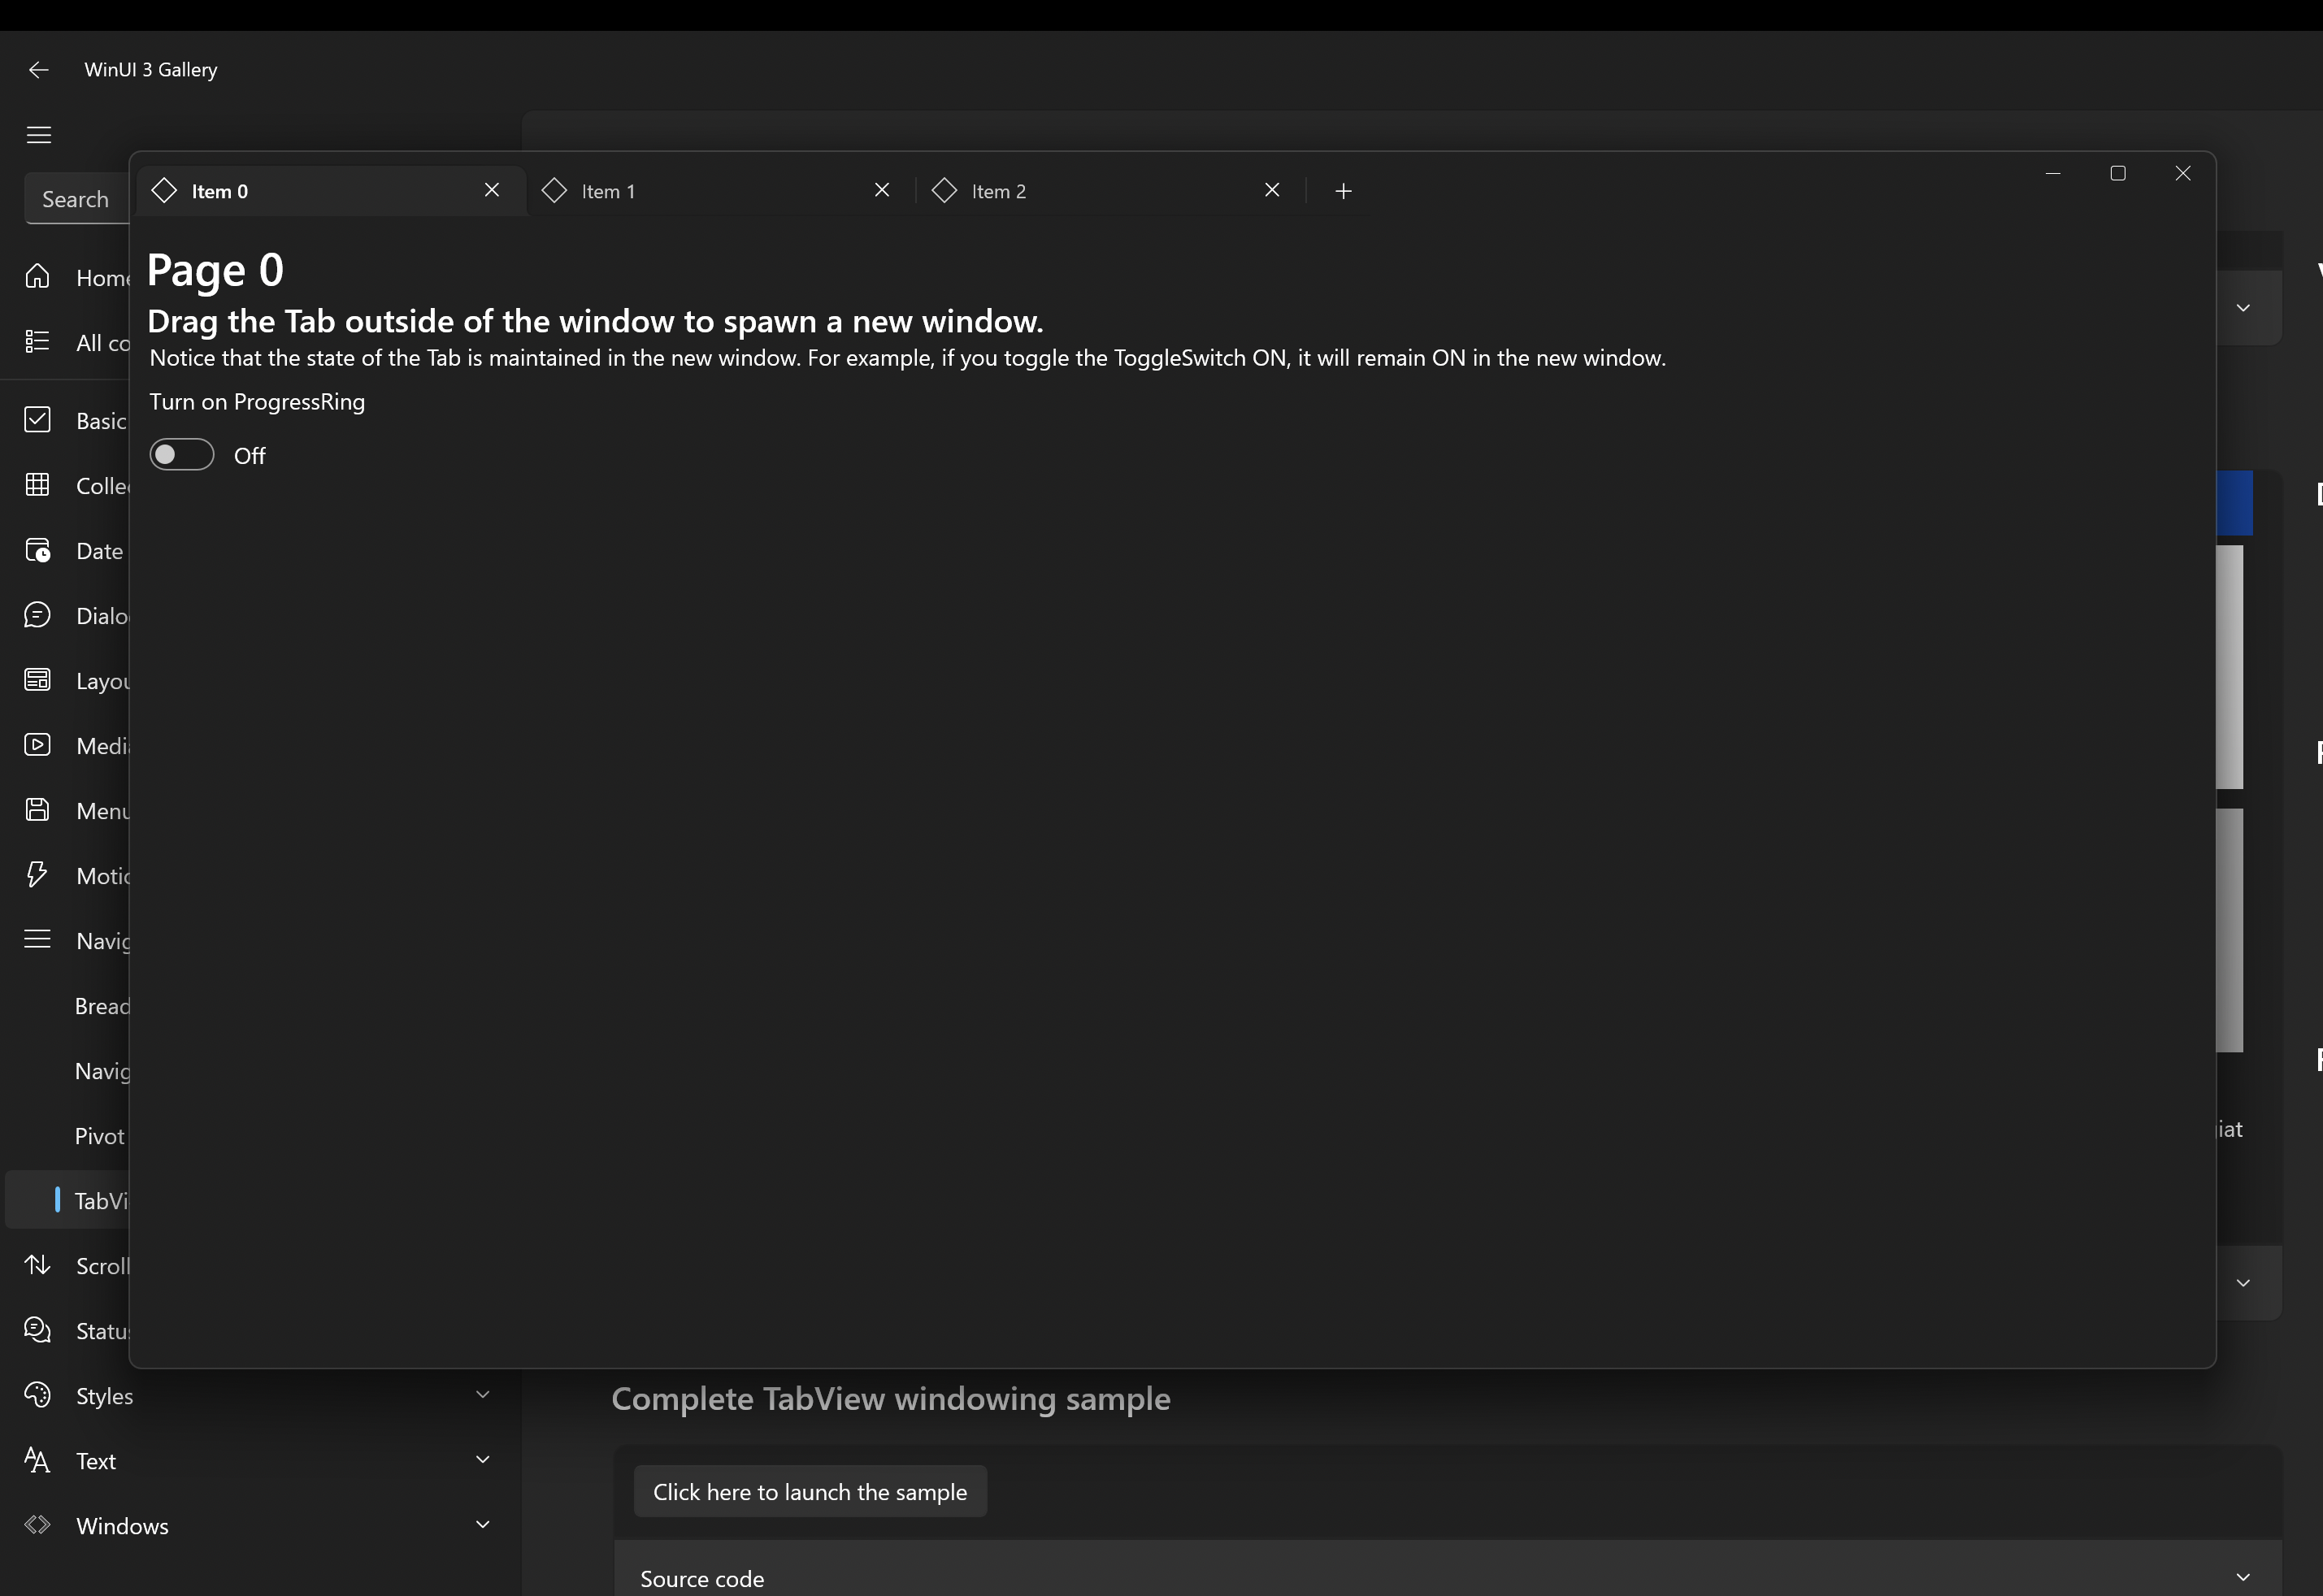Click here to launch the sample
This screenshot has width=2323, height=1596.
(809, 1490)
